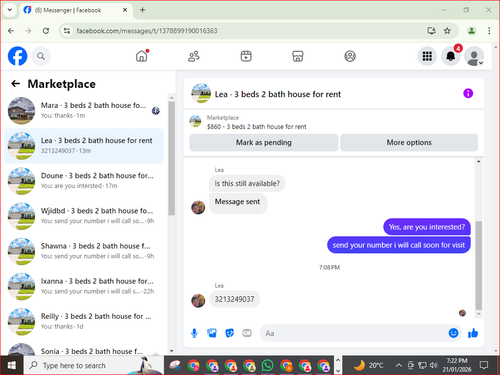500x375 pixels.
Task: Click the chat list scrollbar
Action: [171, 158]
